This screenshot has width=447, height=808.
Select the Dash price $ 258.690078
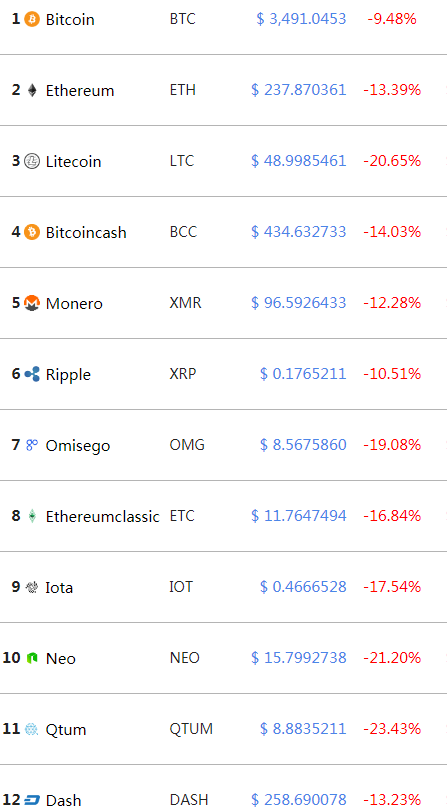(299, 800)
